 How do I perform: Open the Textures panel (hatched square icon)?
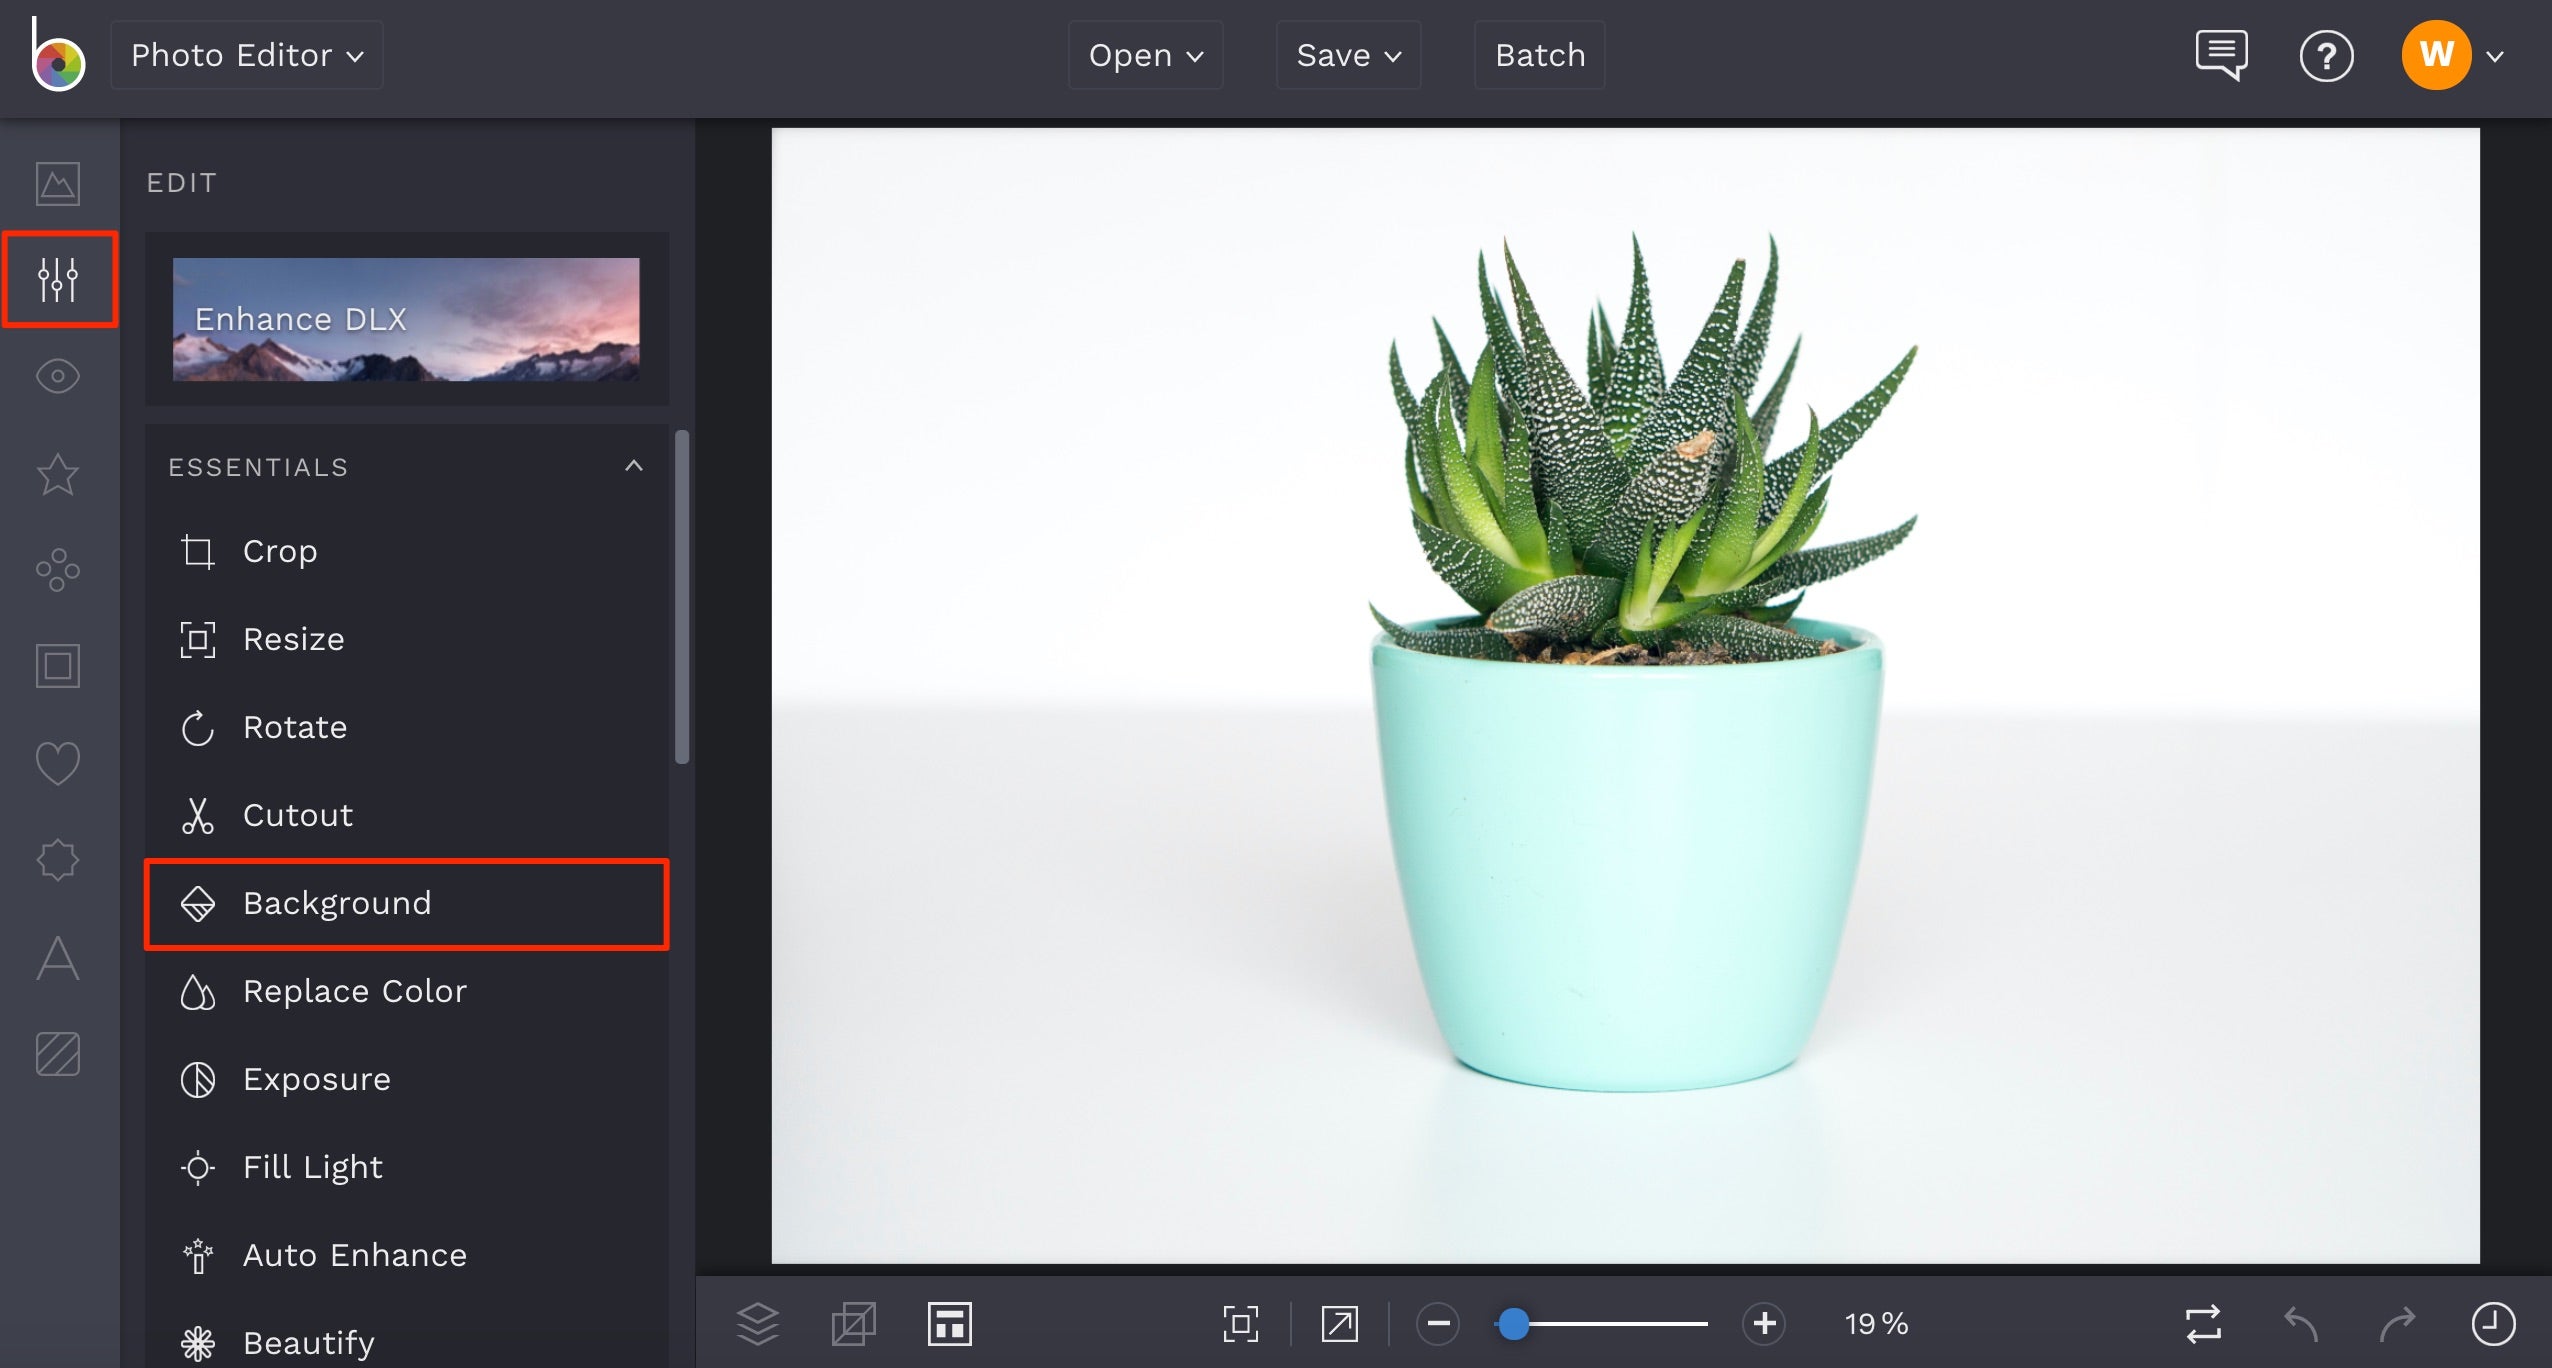click(57, 1053)
